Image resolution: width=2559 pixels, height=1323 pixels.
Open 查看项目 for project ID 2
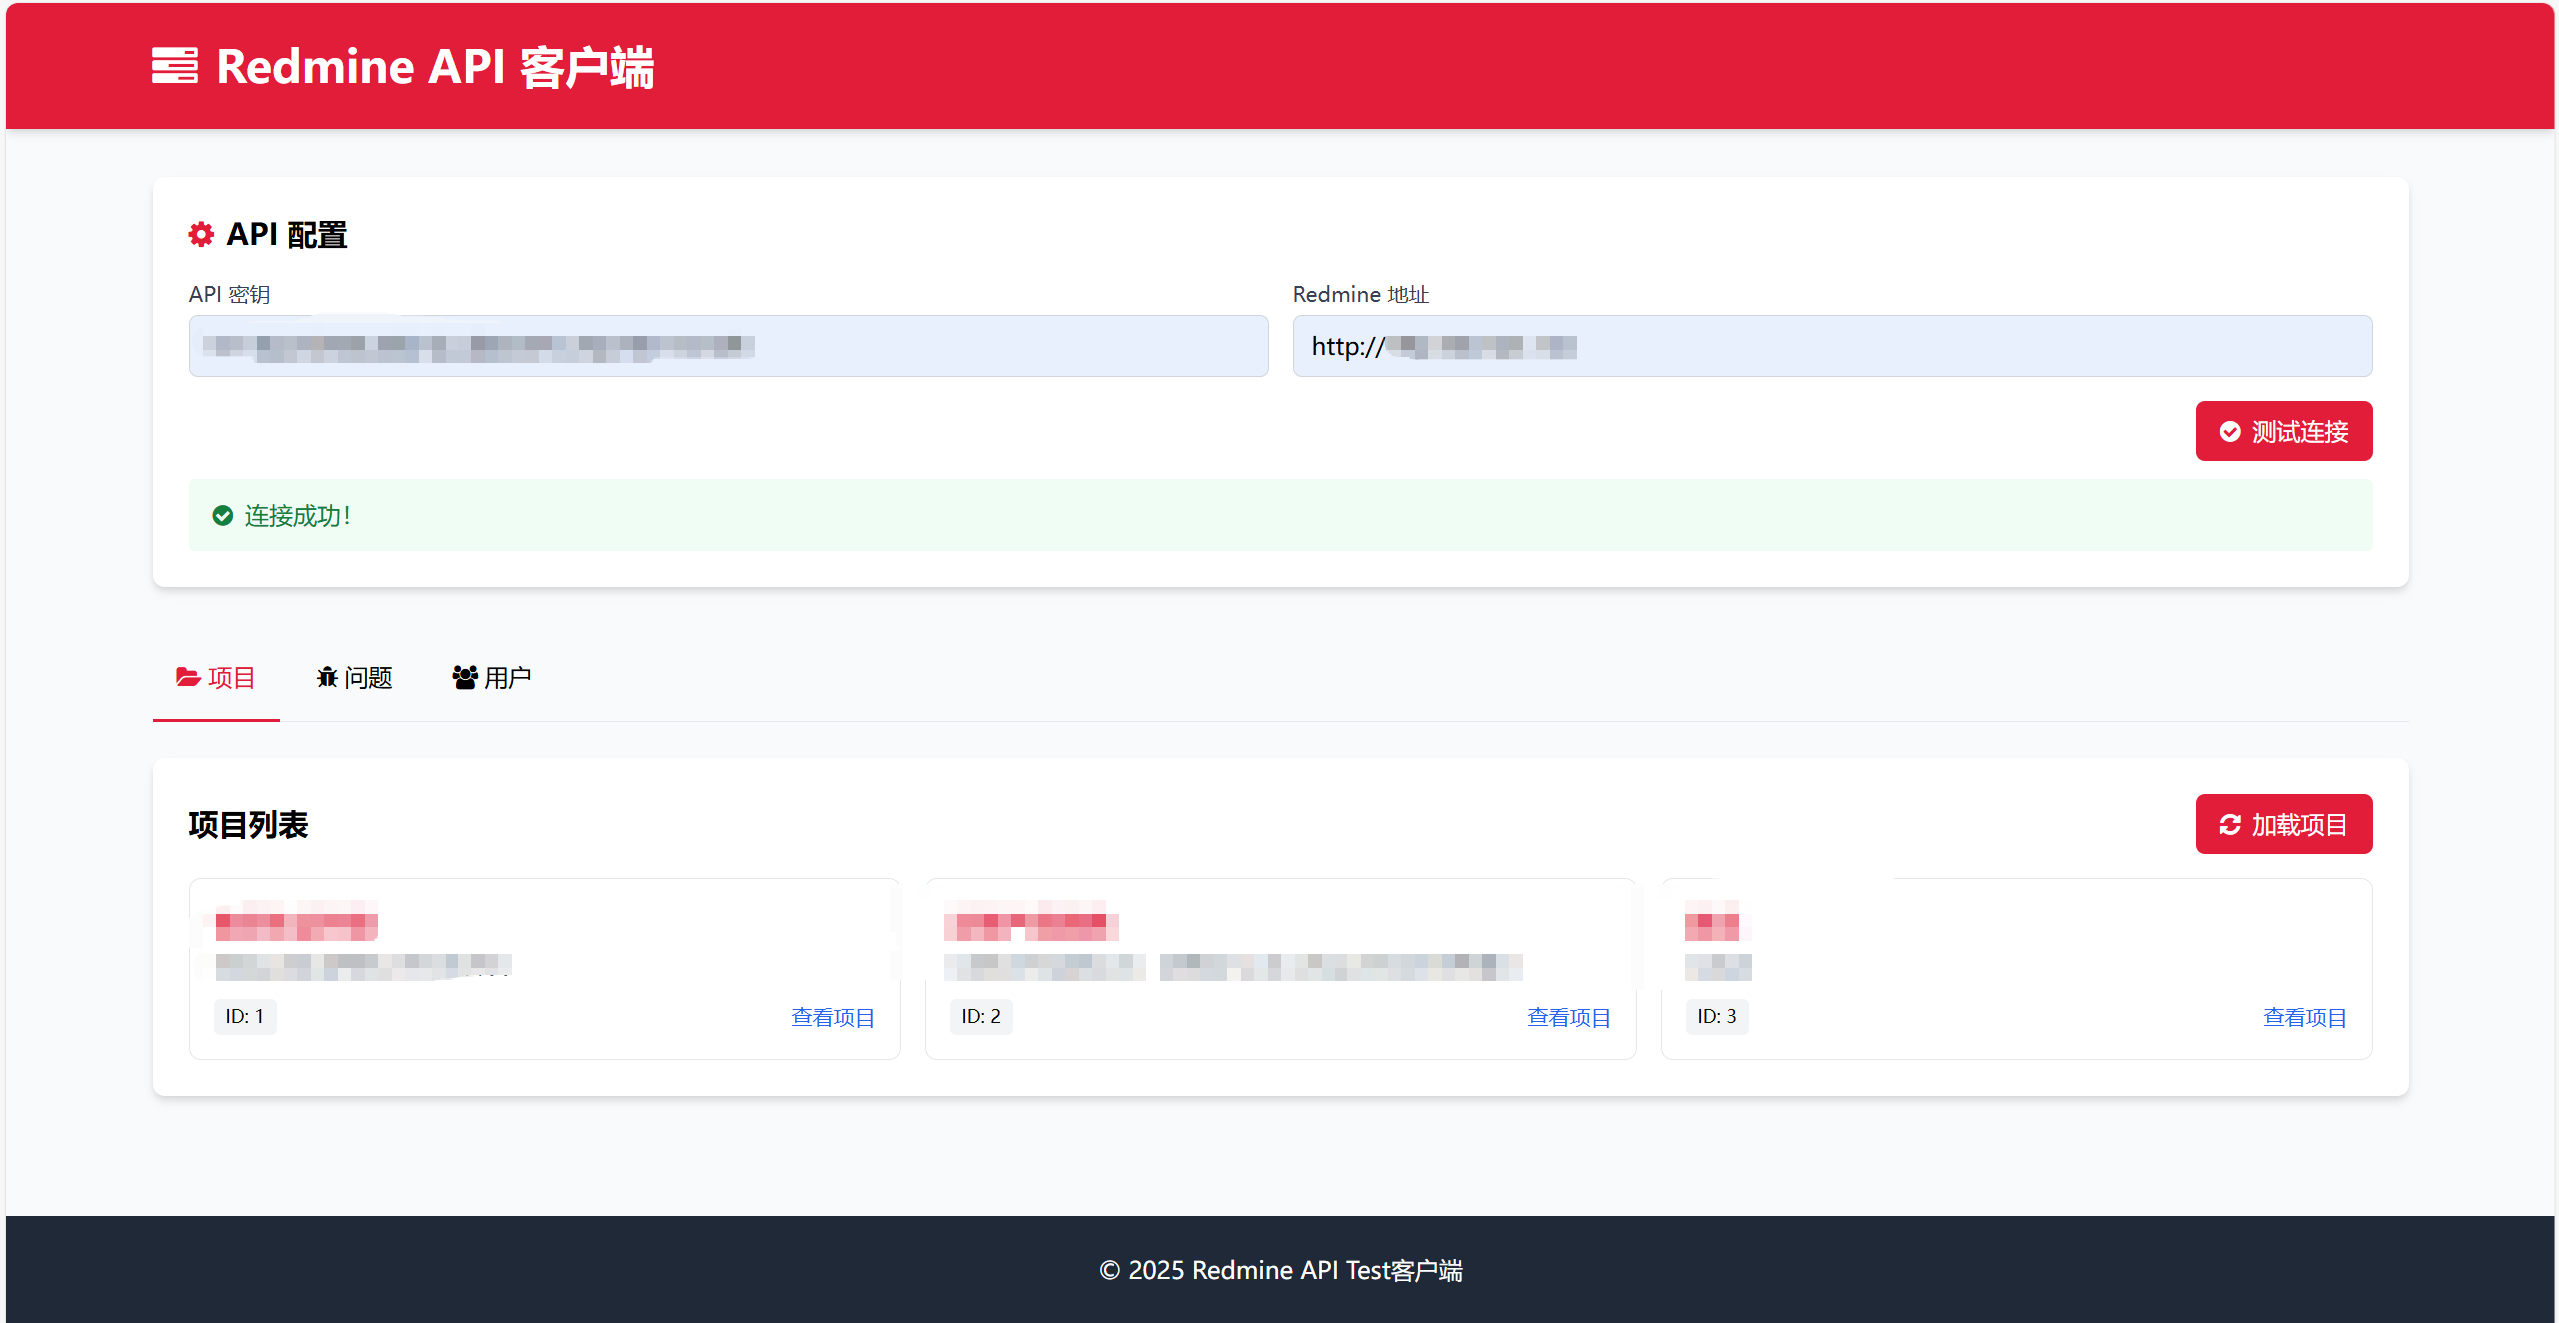1568,1016
